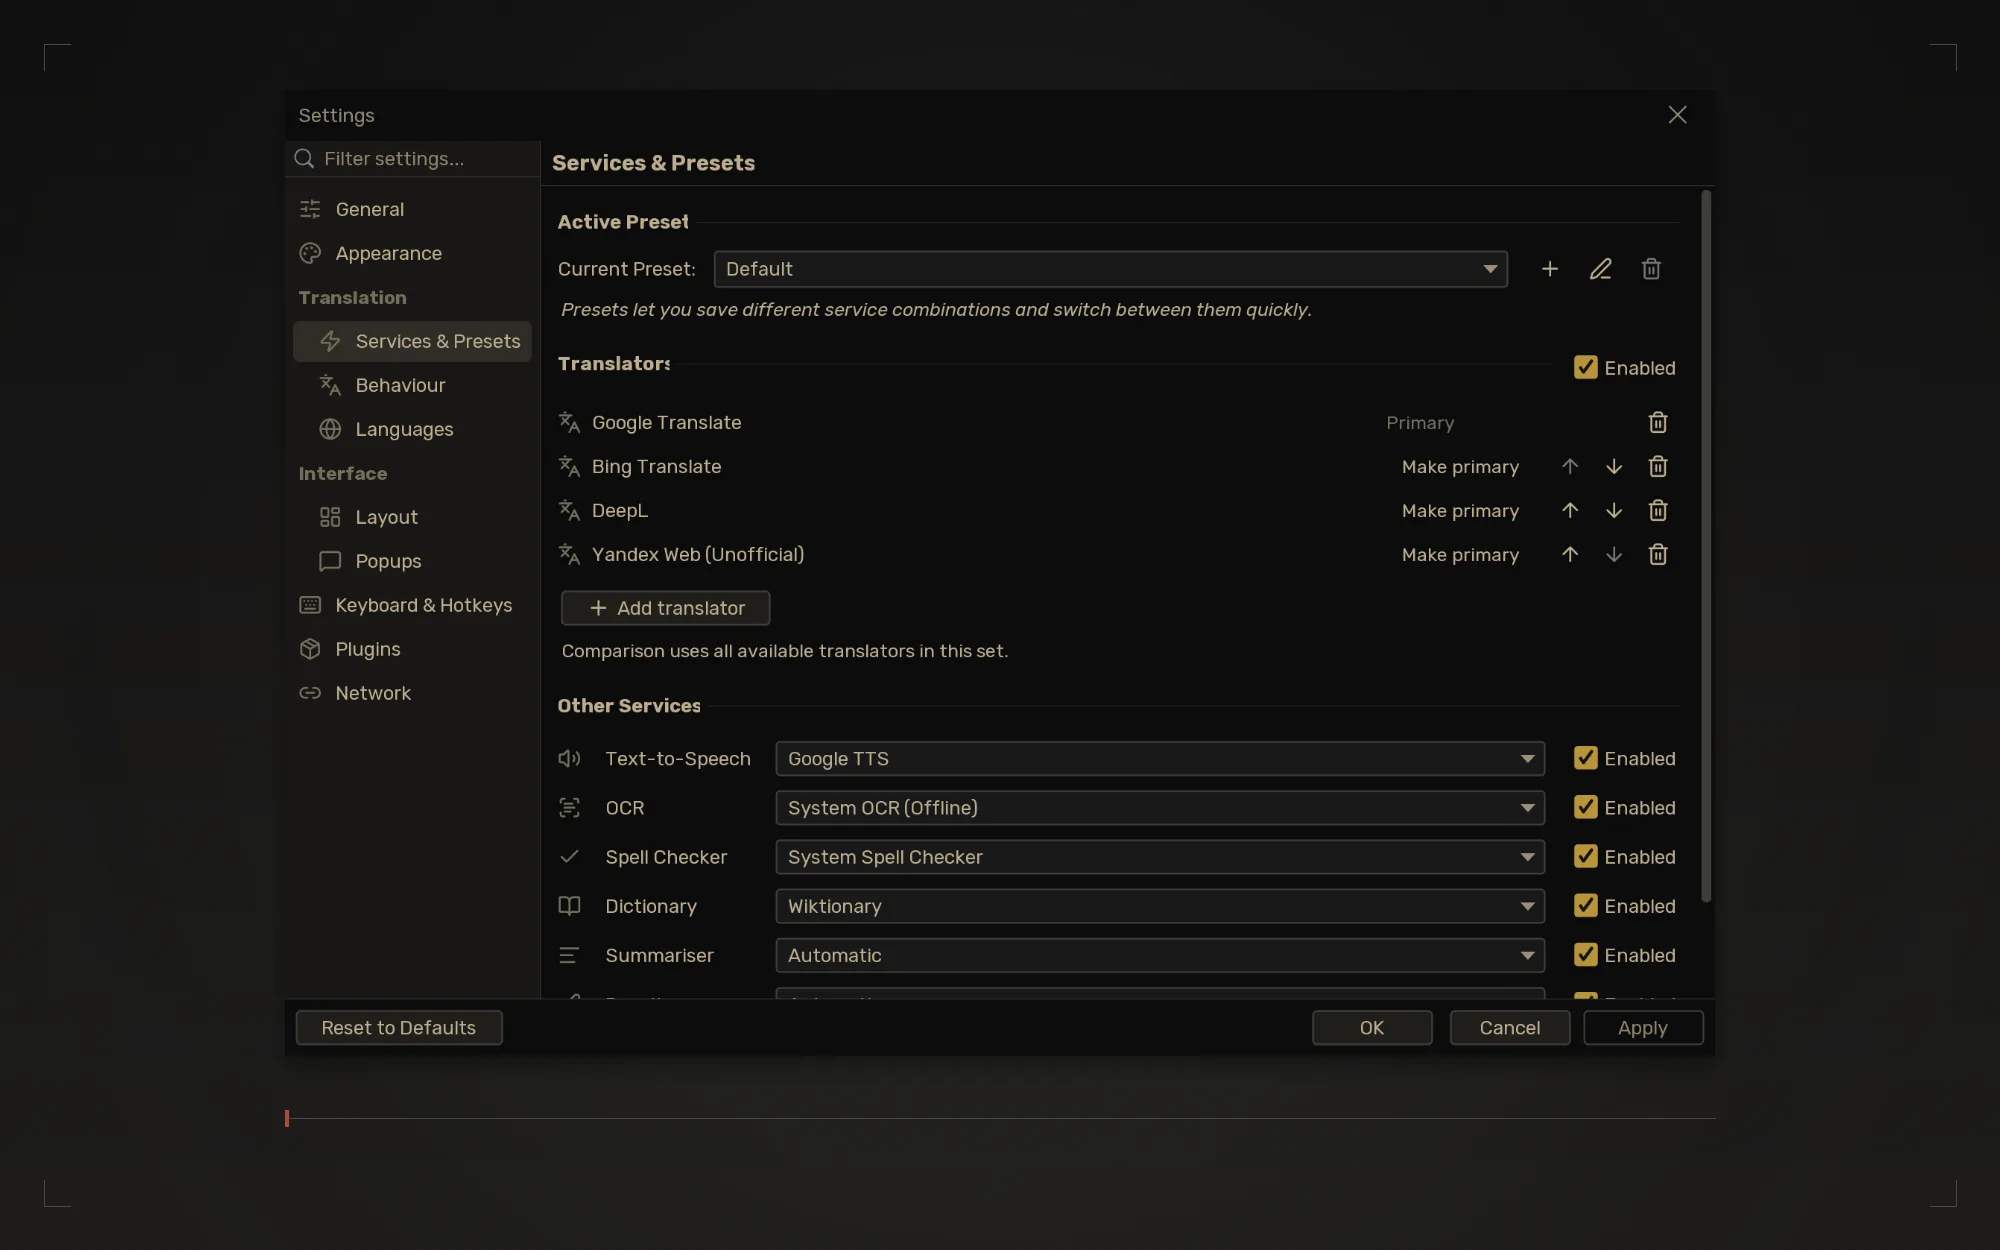Add a new preset with plus icon
This screenshot has height=1250, width=2000.
point(1550,269)
